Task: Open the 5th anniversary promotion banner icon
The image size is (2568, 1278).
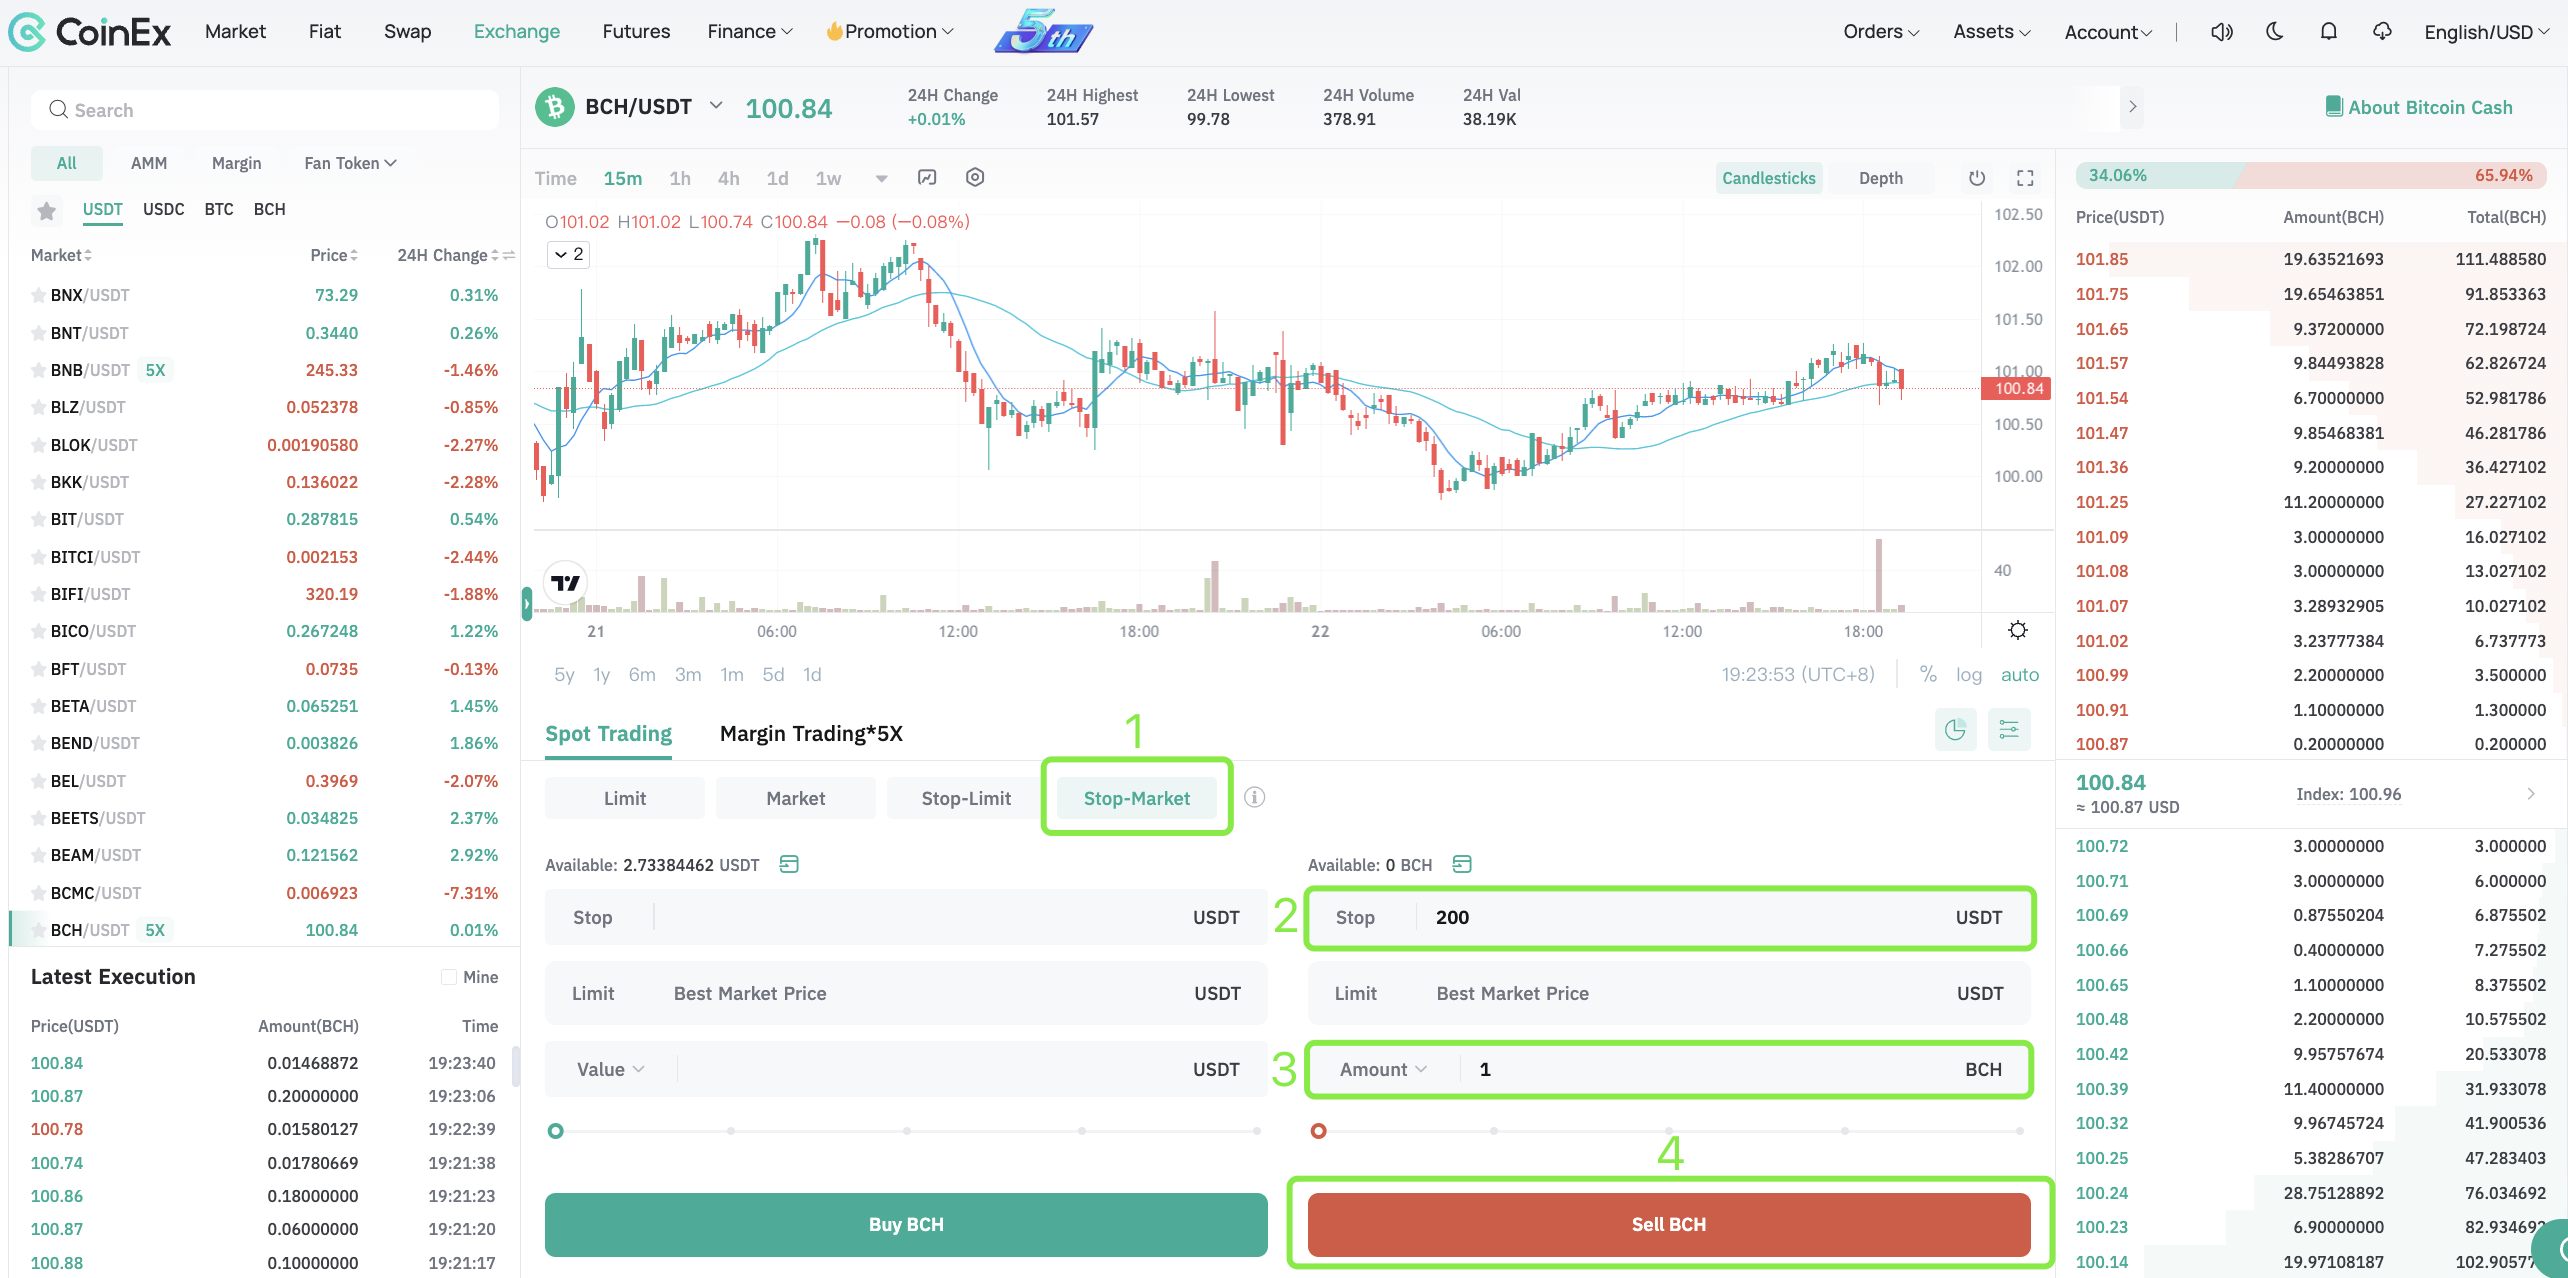Action: tap(1043, 31)
